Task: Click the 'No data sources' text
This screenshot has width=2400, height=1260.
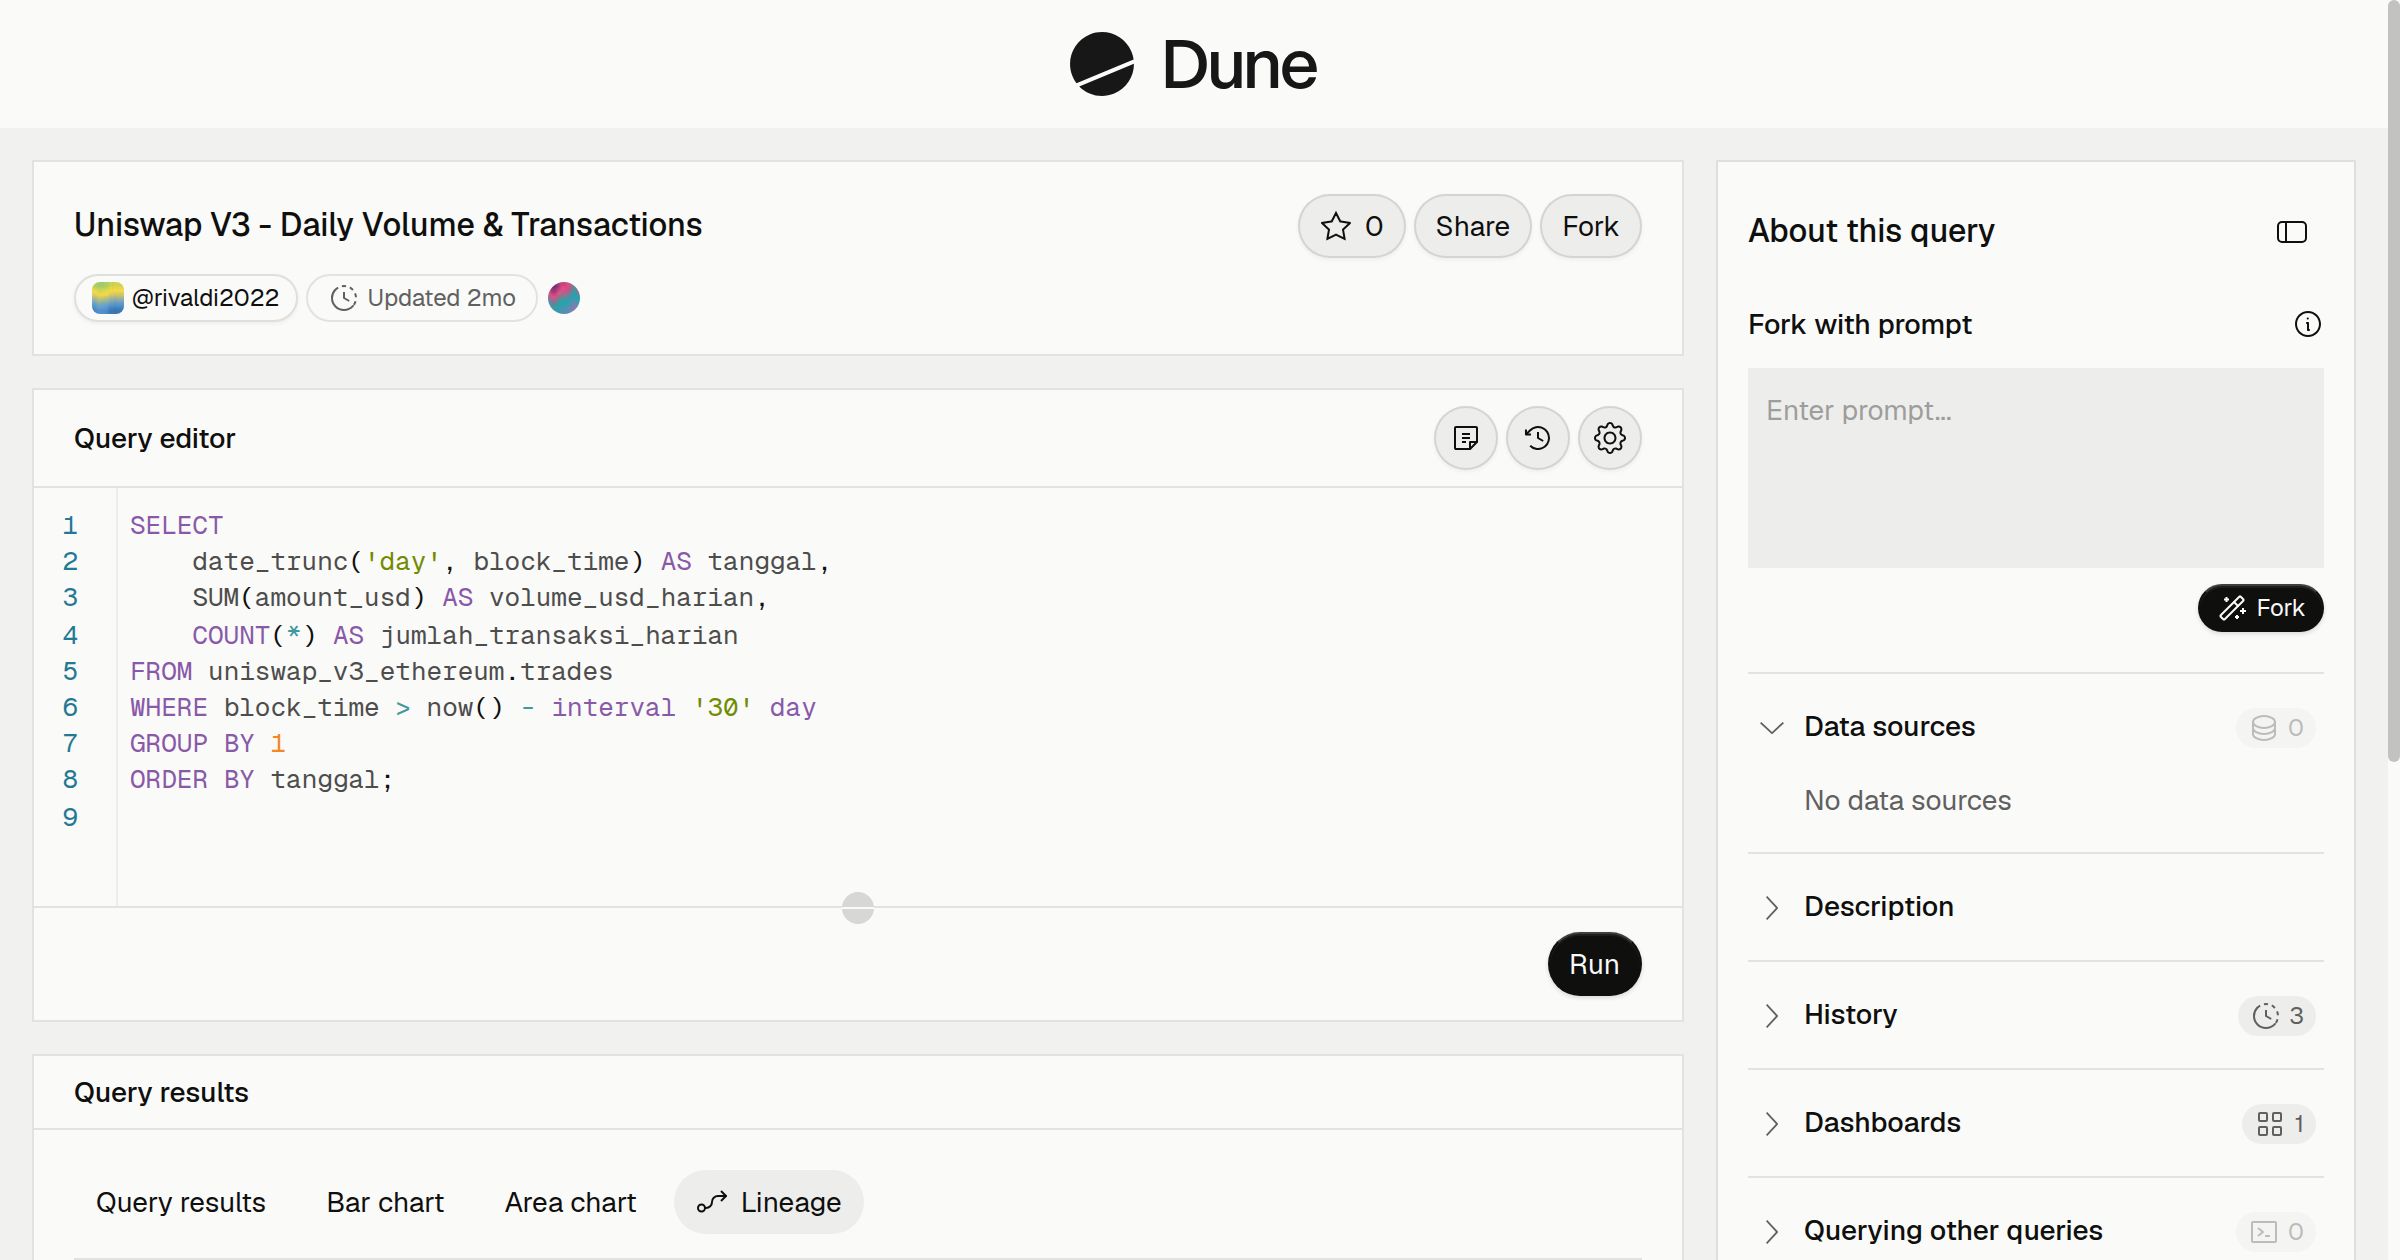Action: (x=1907, y=801)
